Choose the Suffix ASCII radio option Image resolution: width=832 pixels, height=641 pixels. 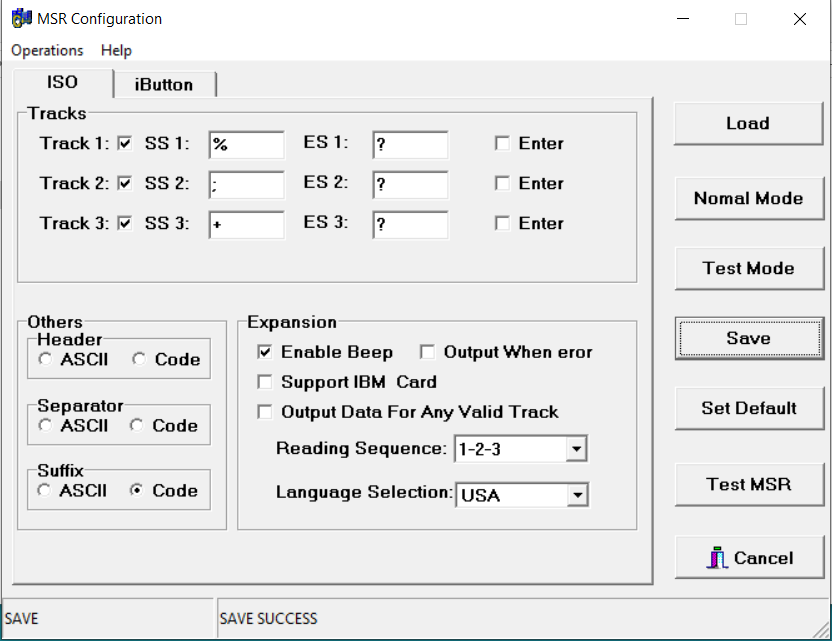click(x=45, y=491)
